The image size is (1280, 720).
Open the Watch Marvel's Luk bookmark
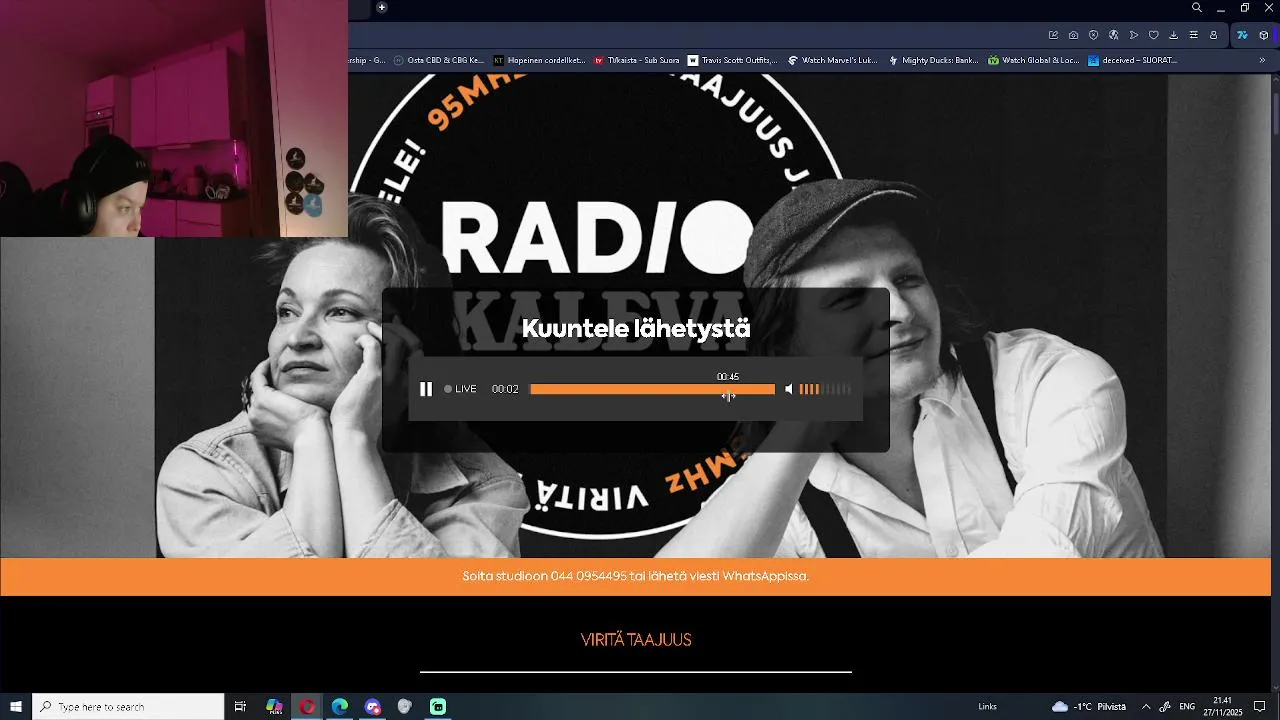point(833,60)
